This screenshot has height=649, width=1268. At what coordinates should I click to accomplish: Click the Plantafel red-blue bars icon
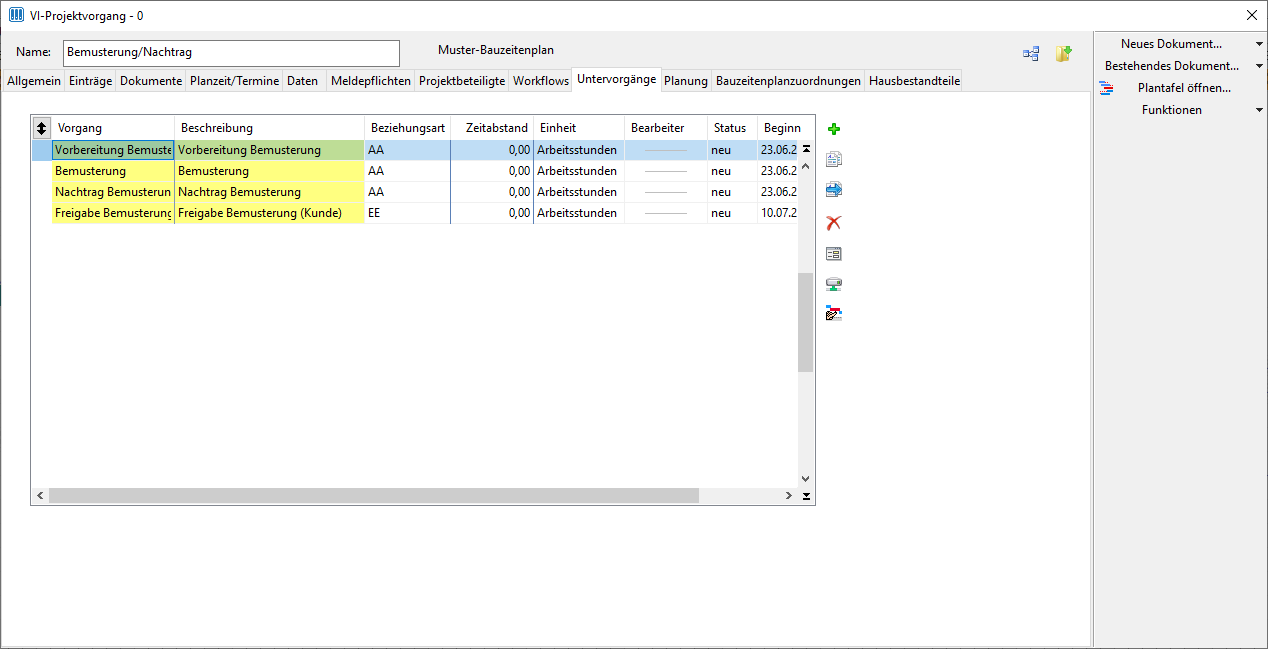[x=1106, y=88]
